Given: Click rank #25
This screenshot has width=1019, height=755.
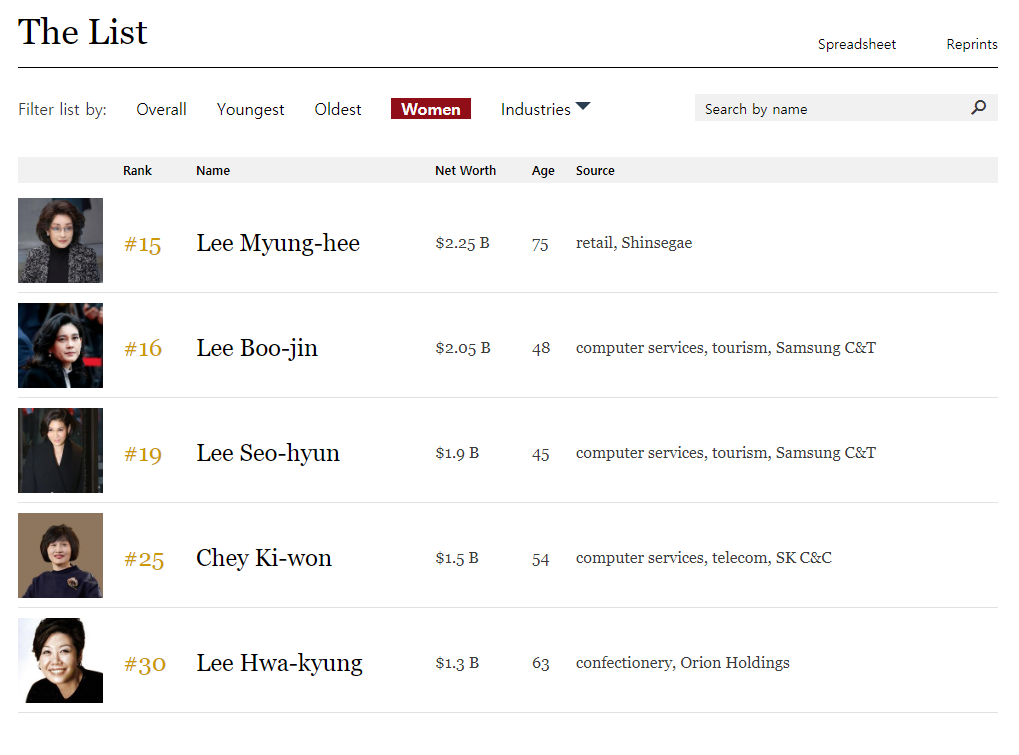Looking at the screenshot, I should click(144, 559).
